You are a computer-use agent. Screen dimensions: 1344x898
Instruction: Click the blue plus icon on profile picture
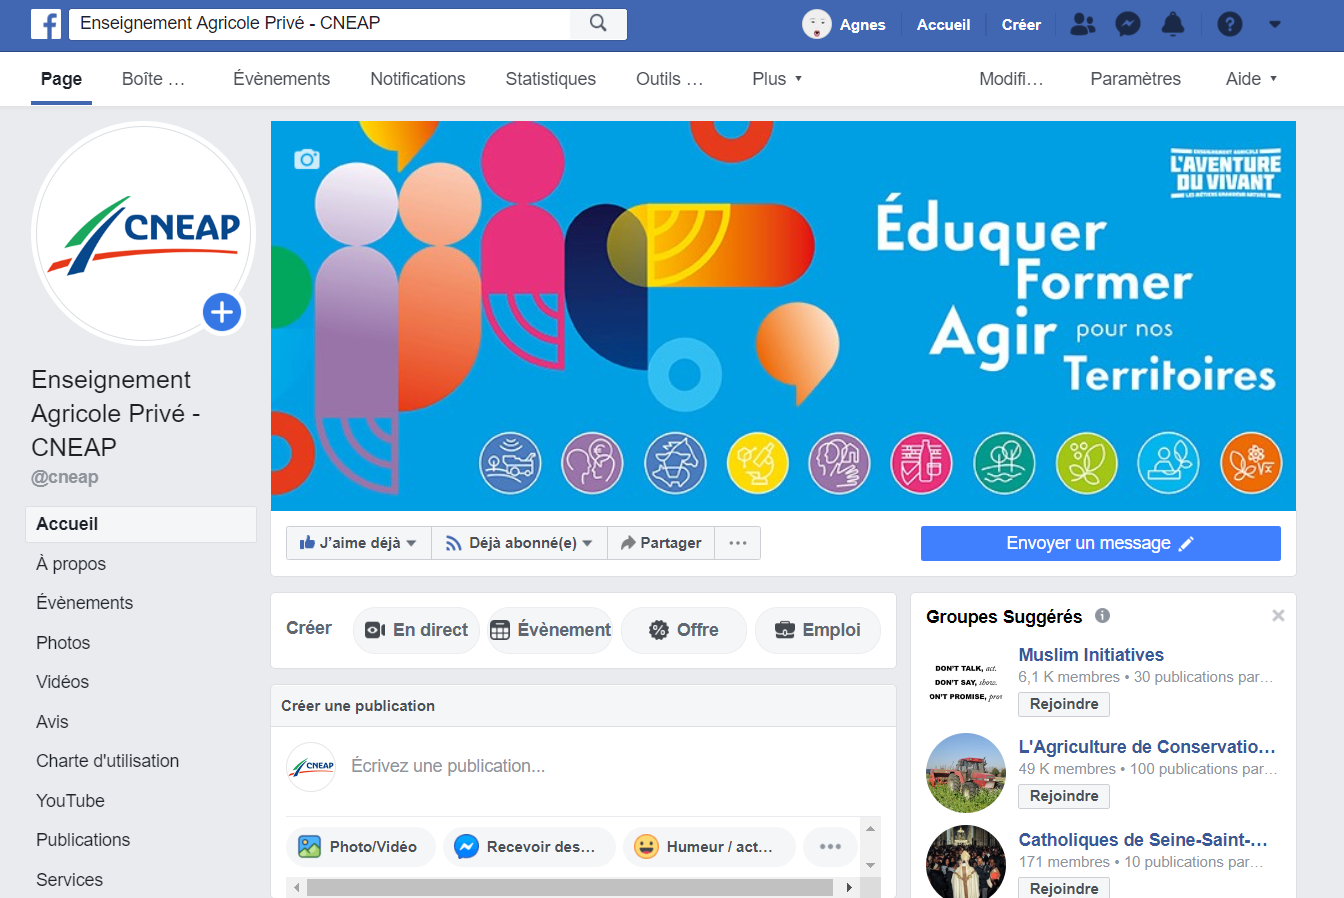click(x=222, y=312)
